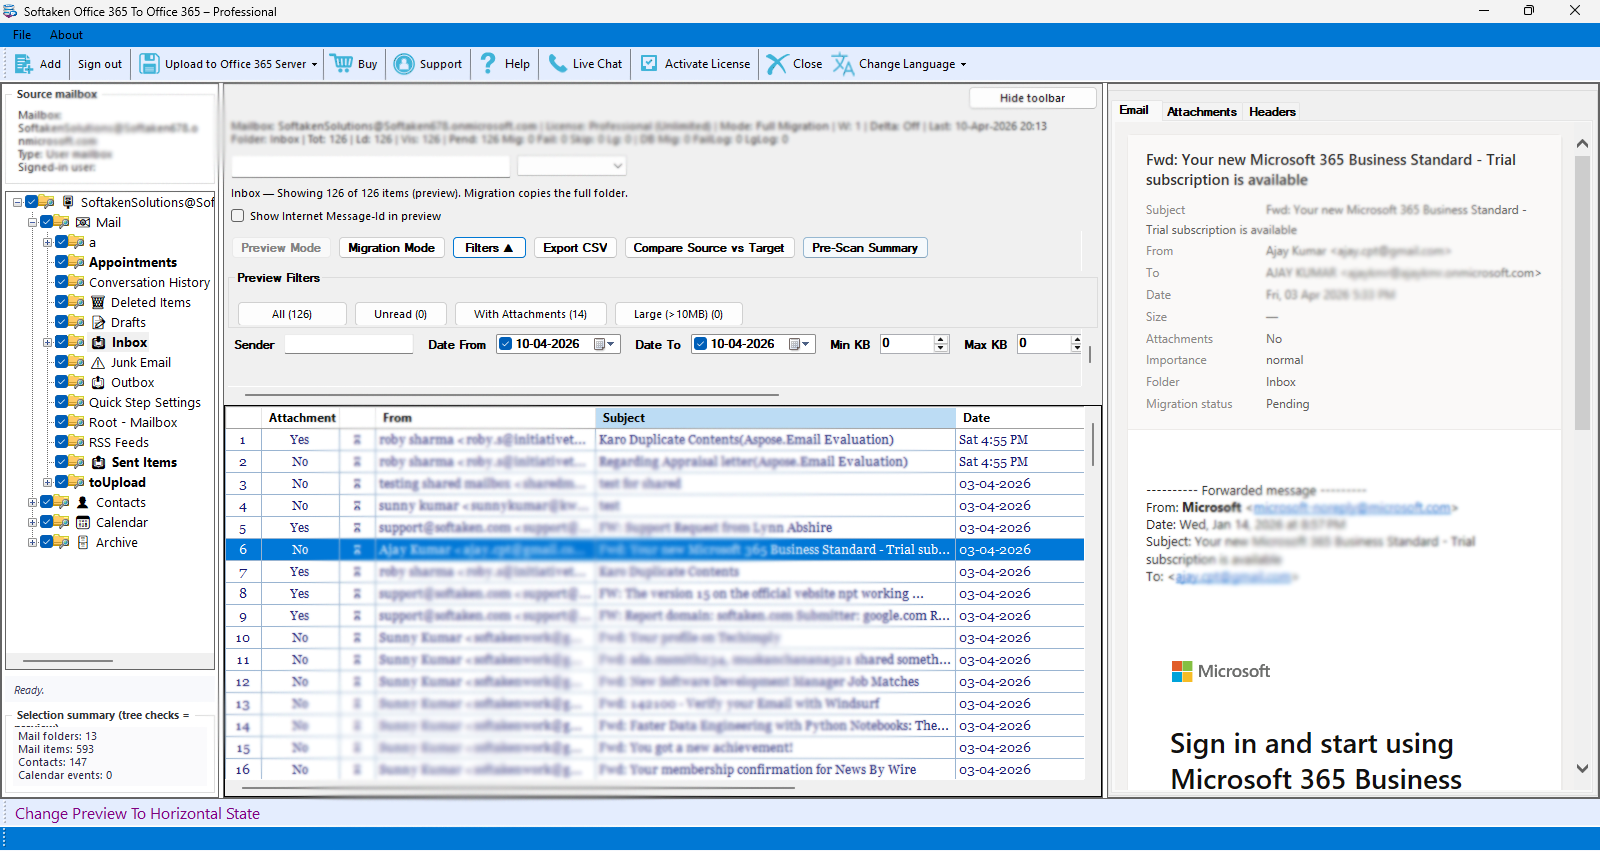Uncheck the Junk Email folder checkbox
This screenshot has height=852, width=1600.
(x=62, y=362)
